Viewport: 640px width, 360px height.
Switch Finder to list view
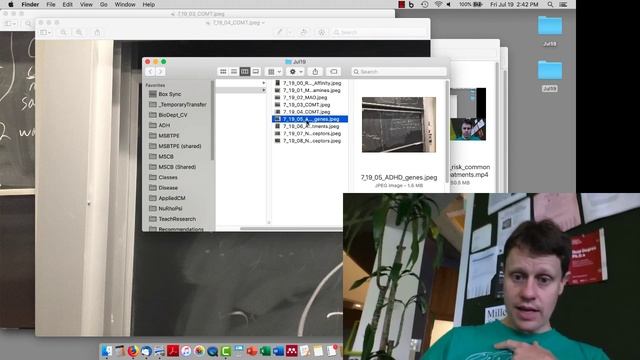234,71
